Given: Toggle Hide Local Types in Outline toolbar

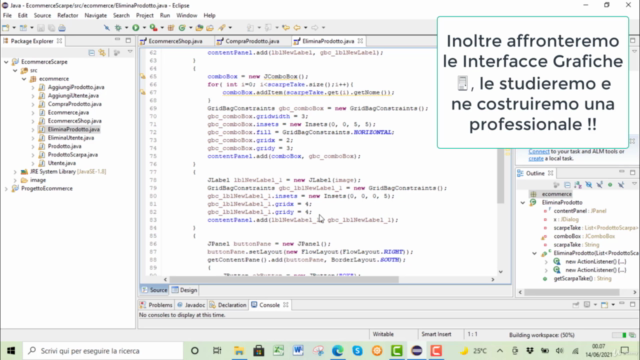Looking at the screenshot, I should [621, 185].
